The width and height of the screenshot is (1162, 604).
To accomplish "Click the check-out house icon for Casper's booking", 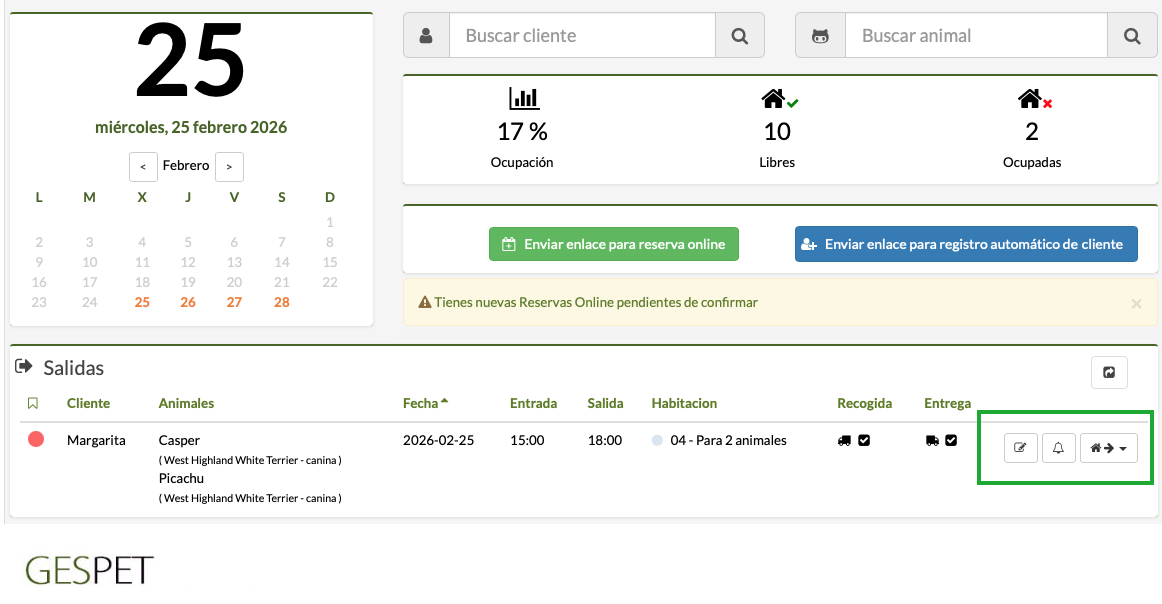I will [1101, 448].
